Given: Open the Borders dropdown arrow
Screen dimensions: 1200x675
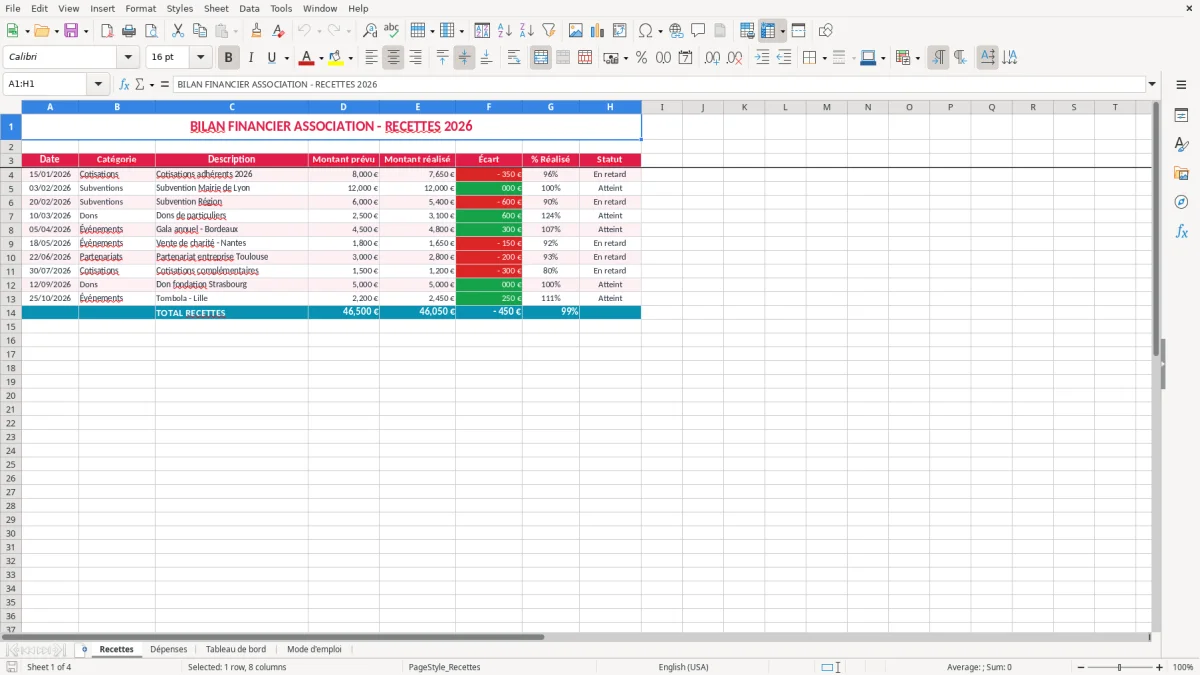Looking at the screenshot, I should point(824,58).
